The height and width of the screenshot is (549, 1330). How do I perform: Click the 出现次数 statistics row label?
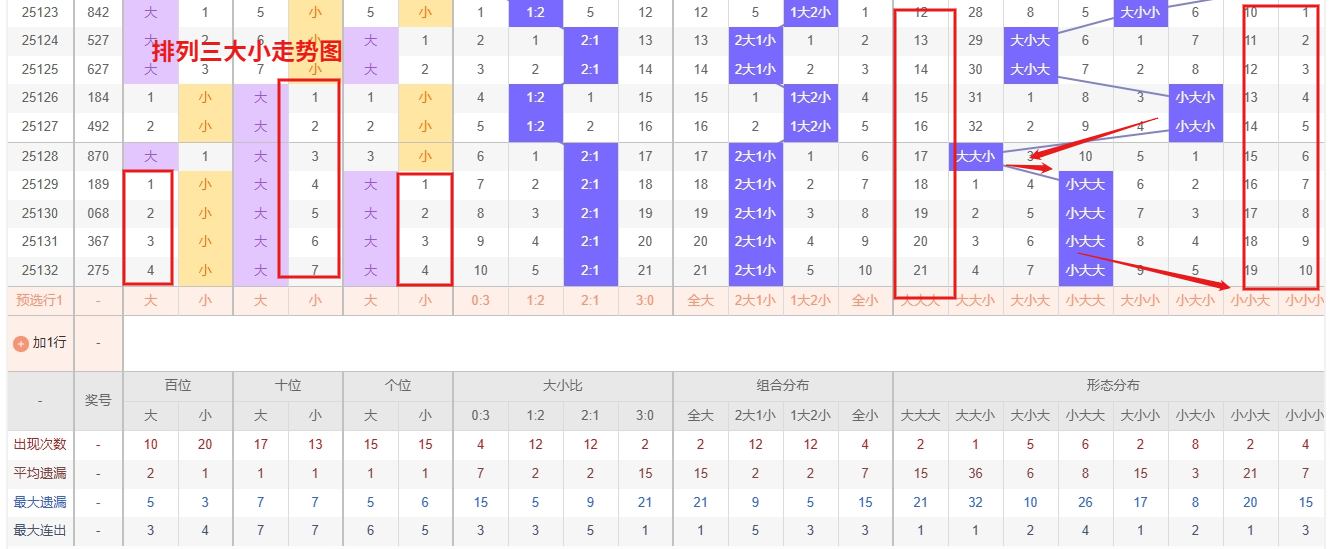40,444
